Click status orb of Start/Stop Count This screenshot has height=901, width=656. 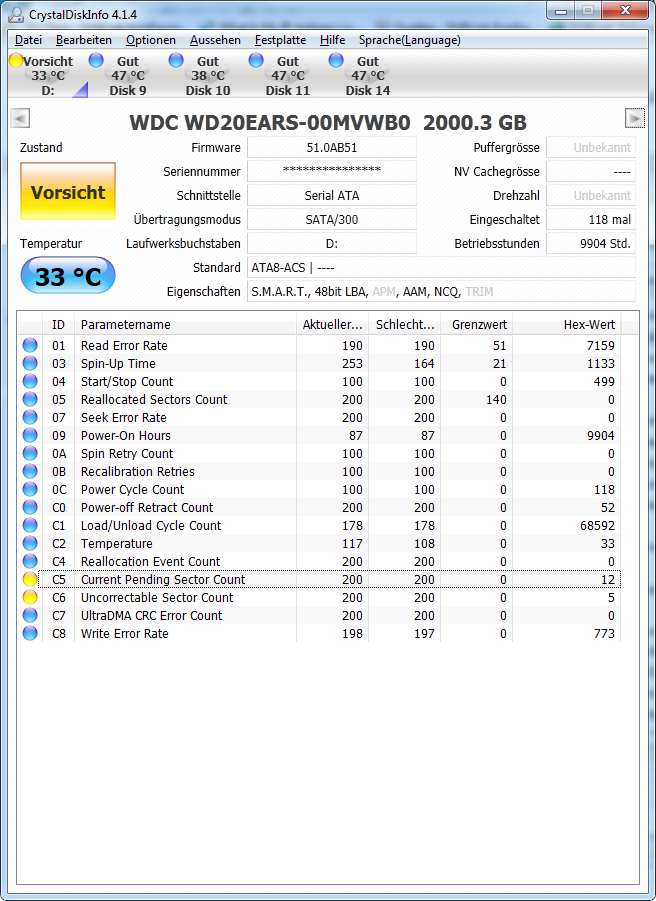30,381
